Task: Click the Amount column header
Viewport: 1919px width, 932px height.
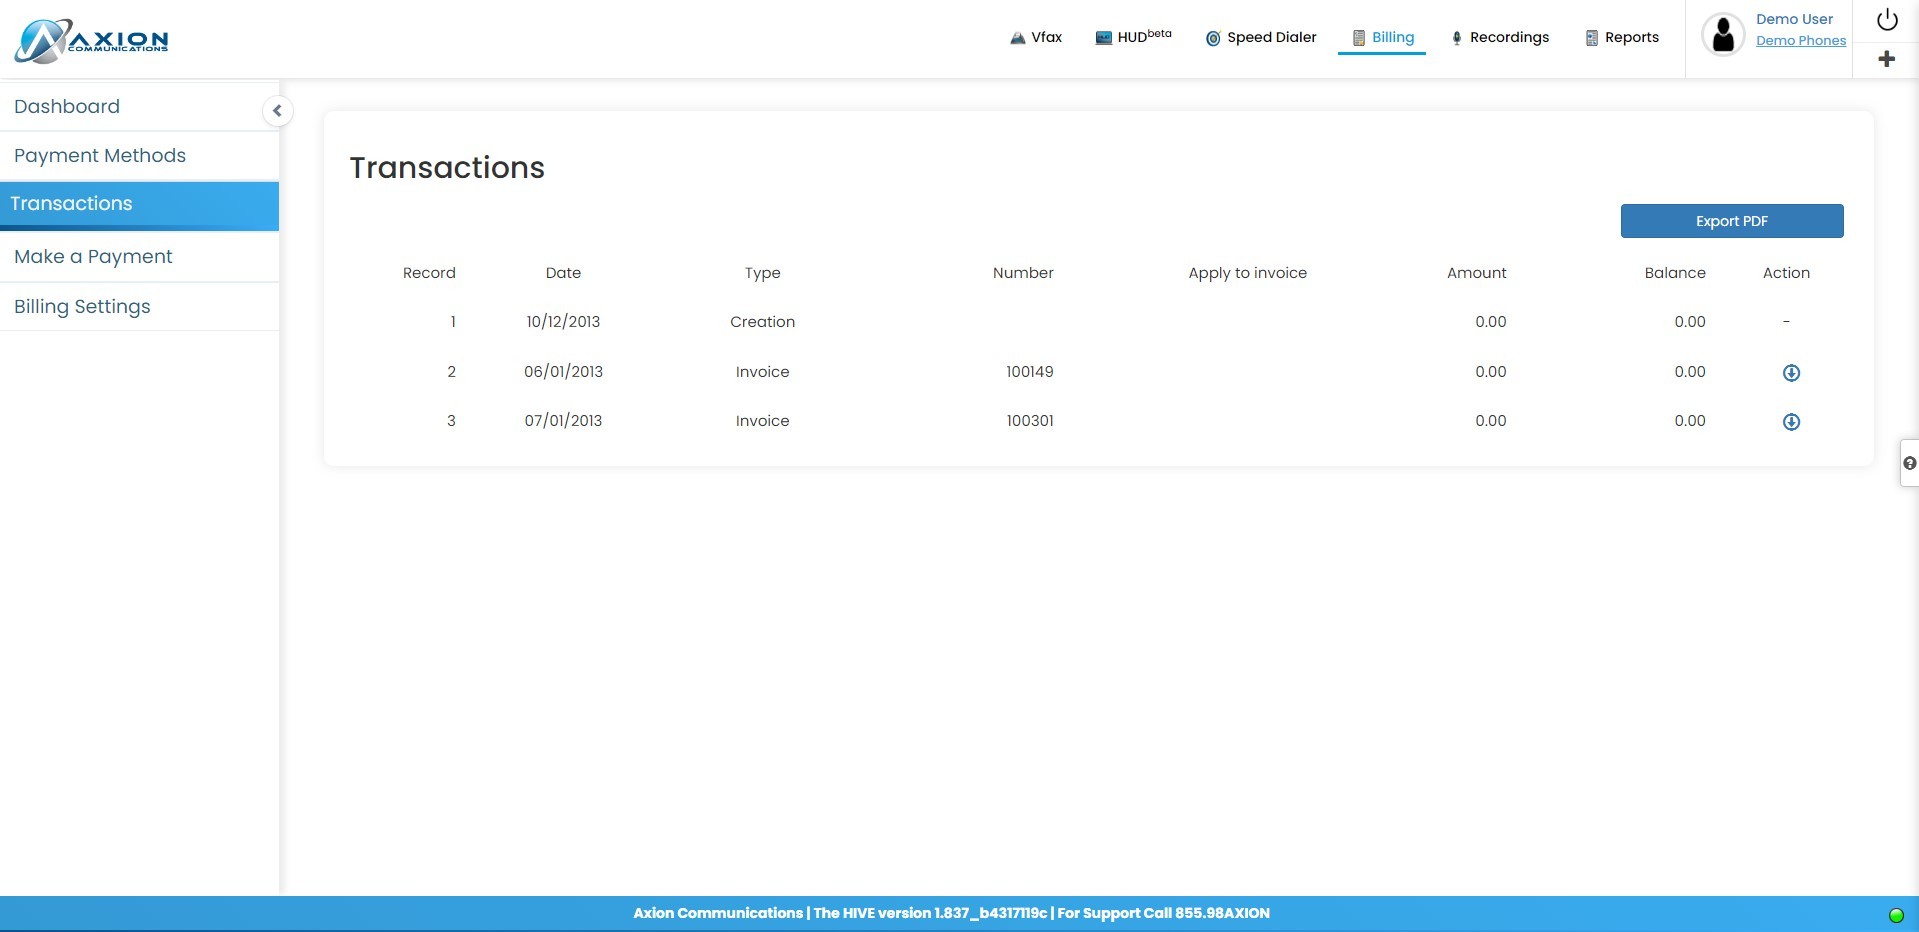Action: pos(1476,273)
